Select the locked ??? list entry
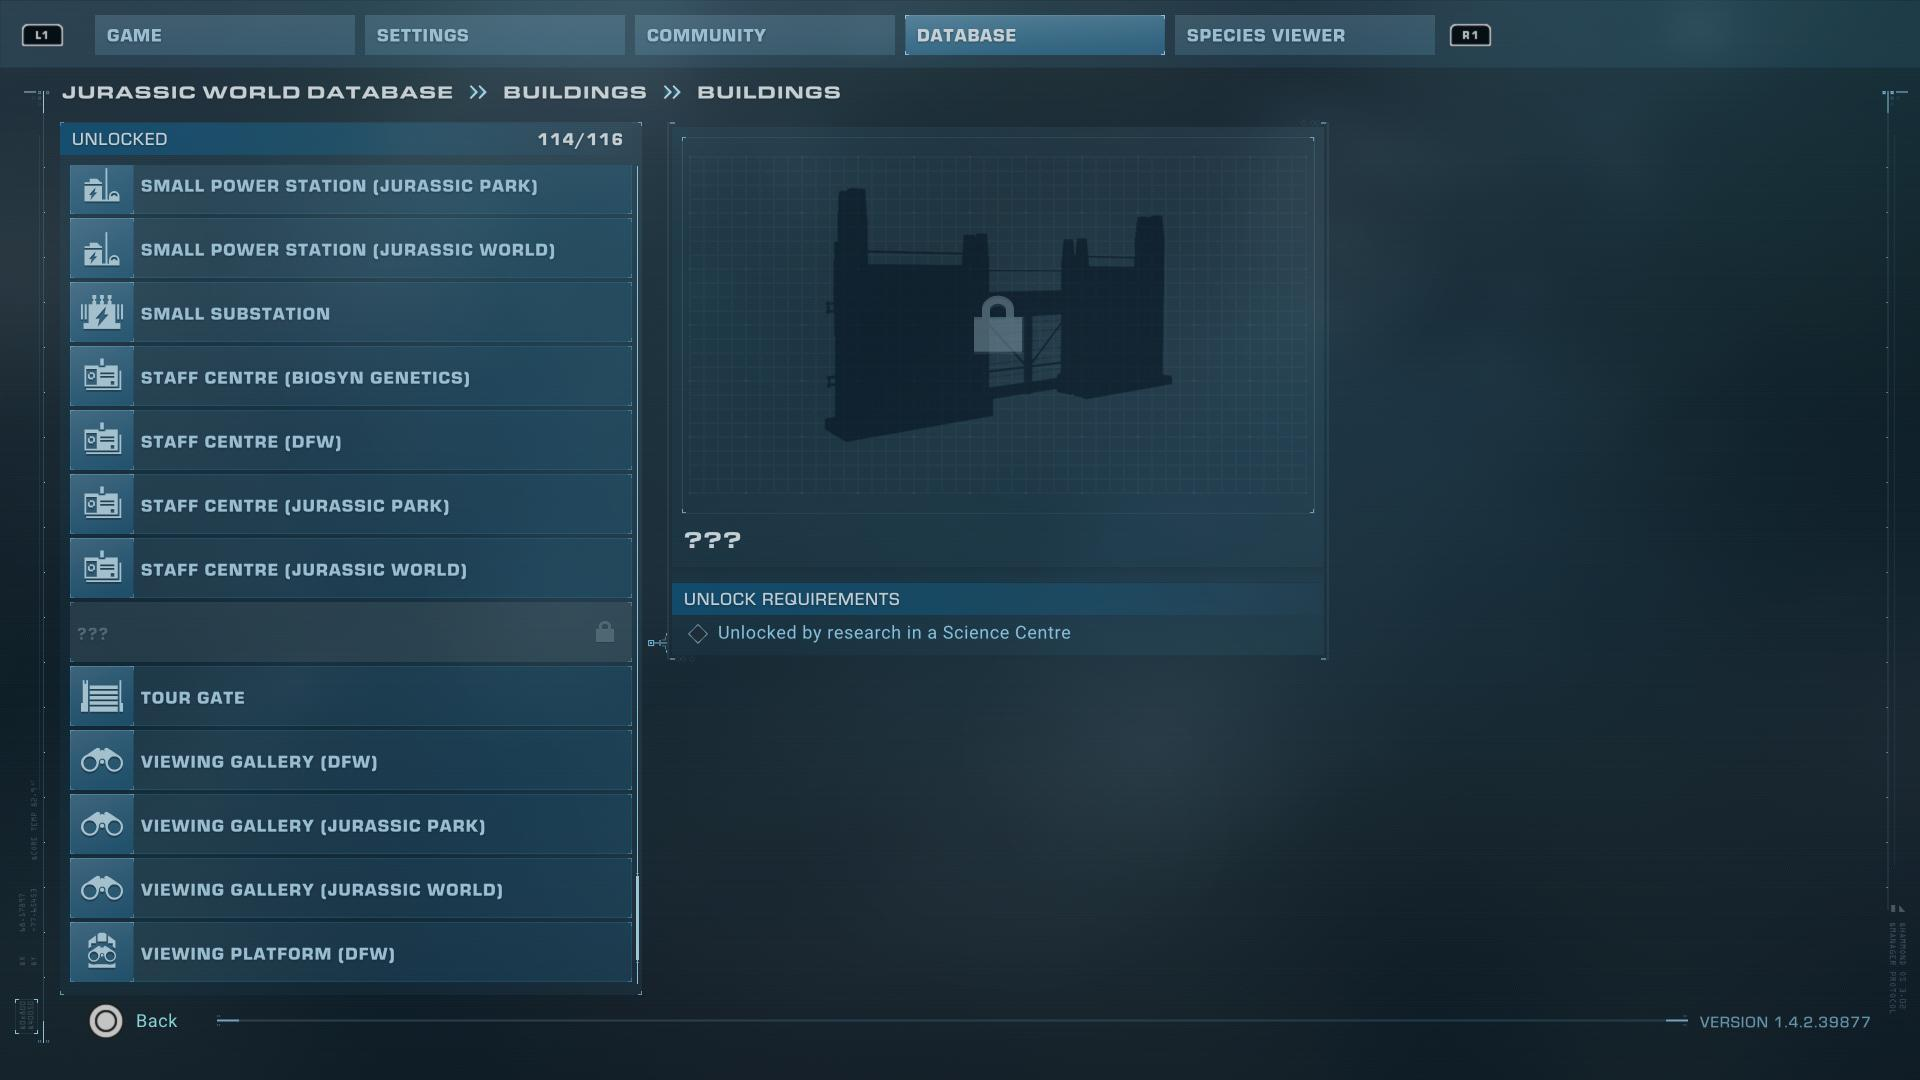 coord(351,633)
